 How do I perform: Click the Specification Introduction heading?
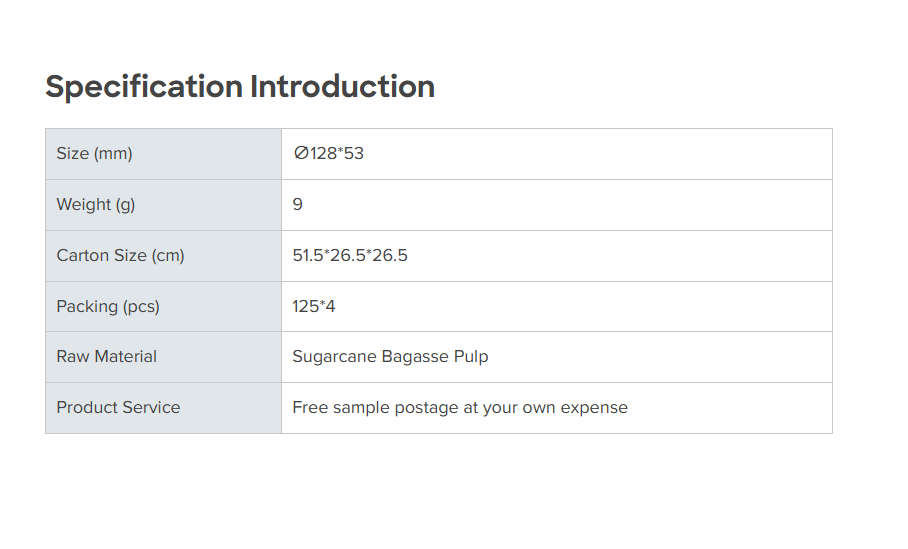240,87
